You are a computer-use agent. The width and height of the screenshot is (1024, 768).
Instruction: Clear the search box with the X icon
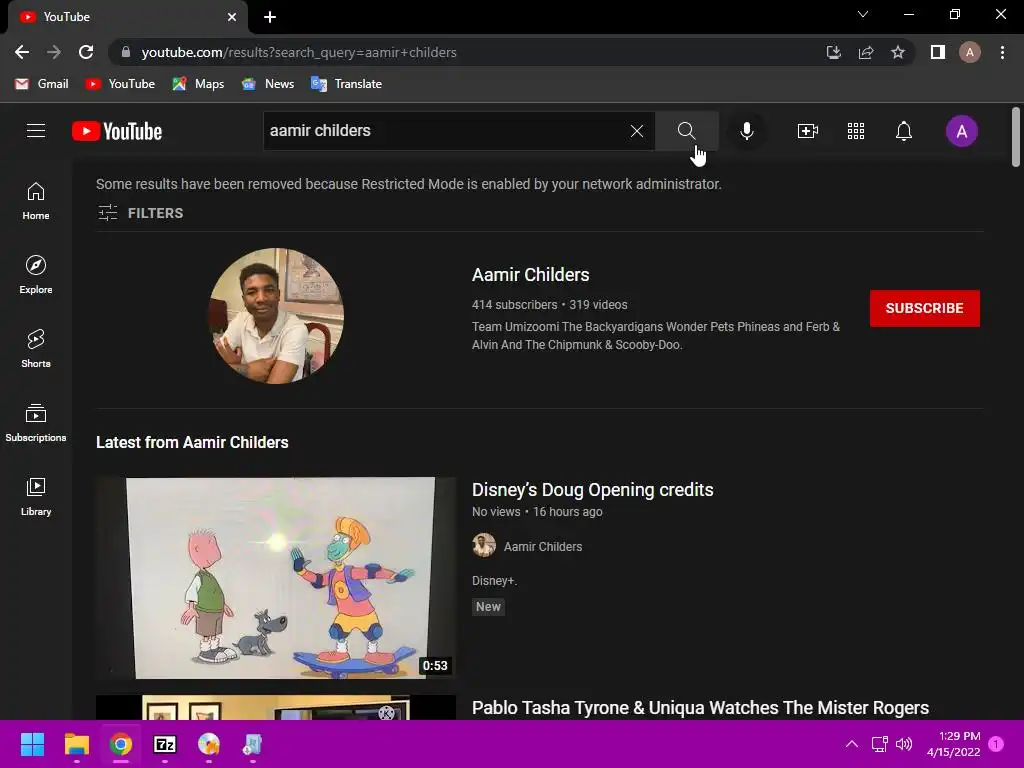(x=637, y=131)
